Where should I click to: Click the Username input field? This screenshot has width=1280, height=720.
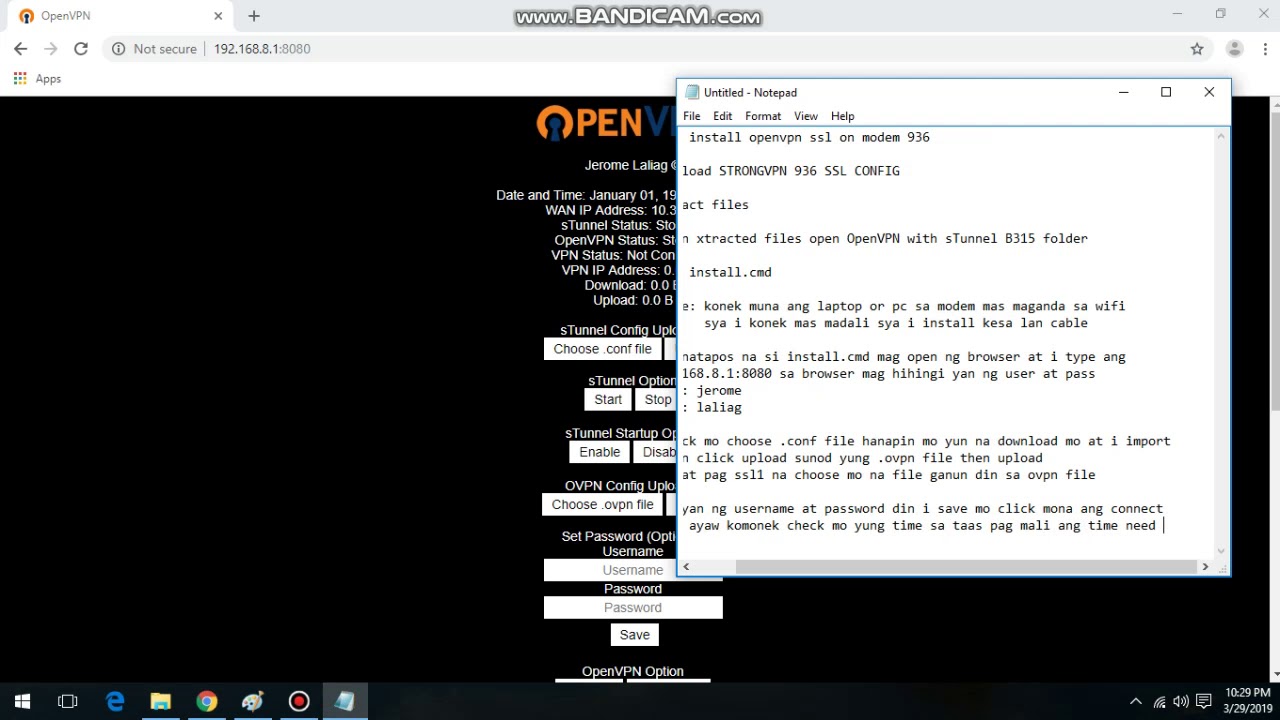click(633, 570)
